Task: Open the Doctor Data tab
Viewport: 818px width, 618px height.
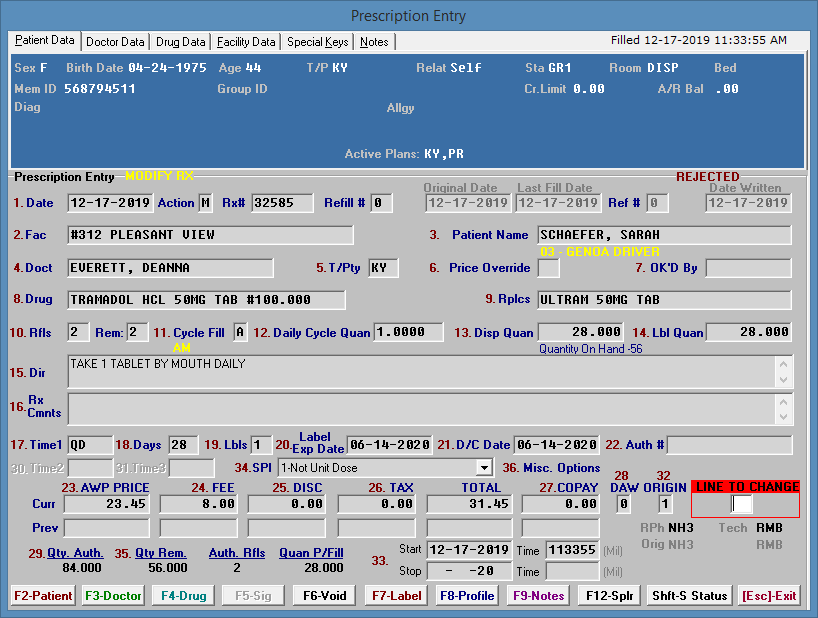Action: (x=115, y=42)
